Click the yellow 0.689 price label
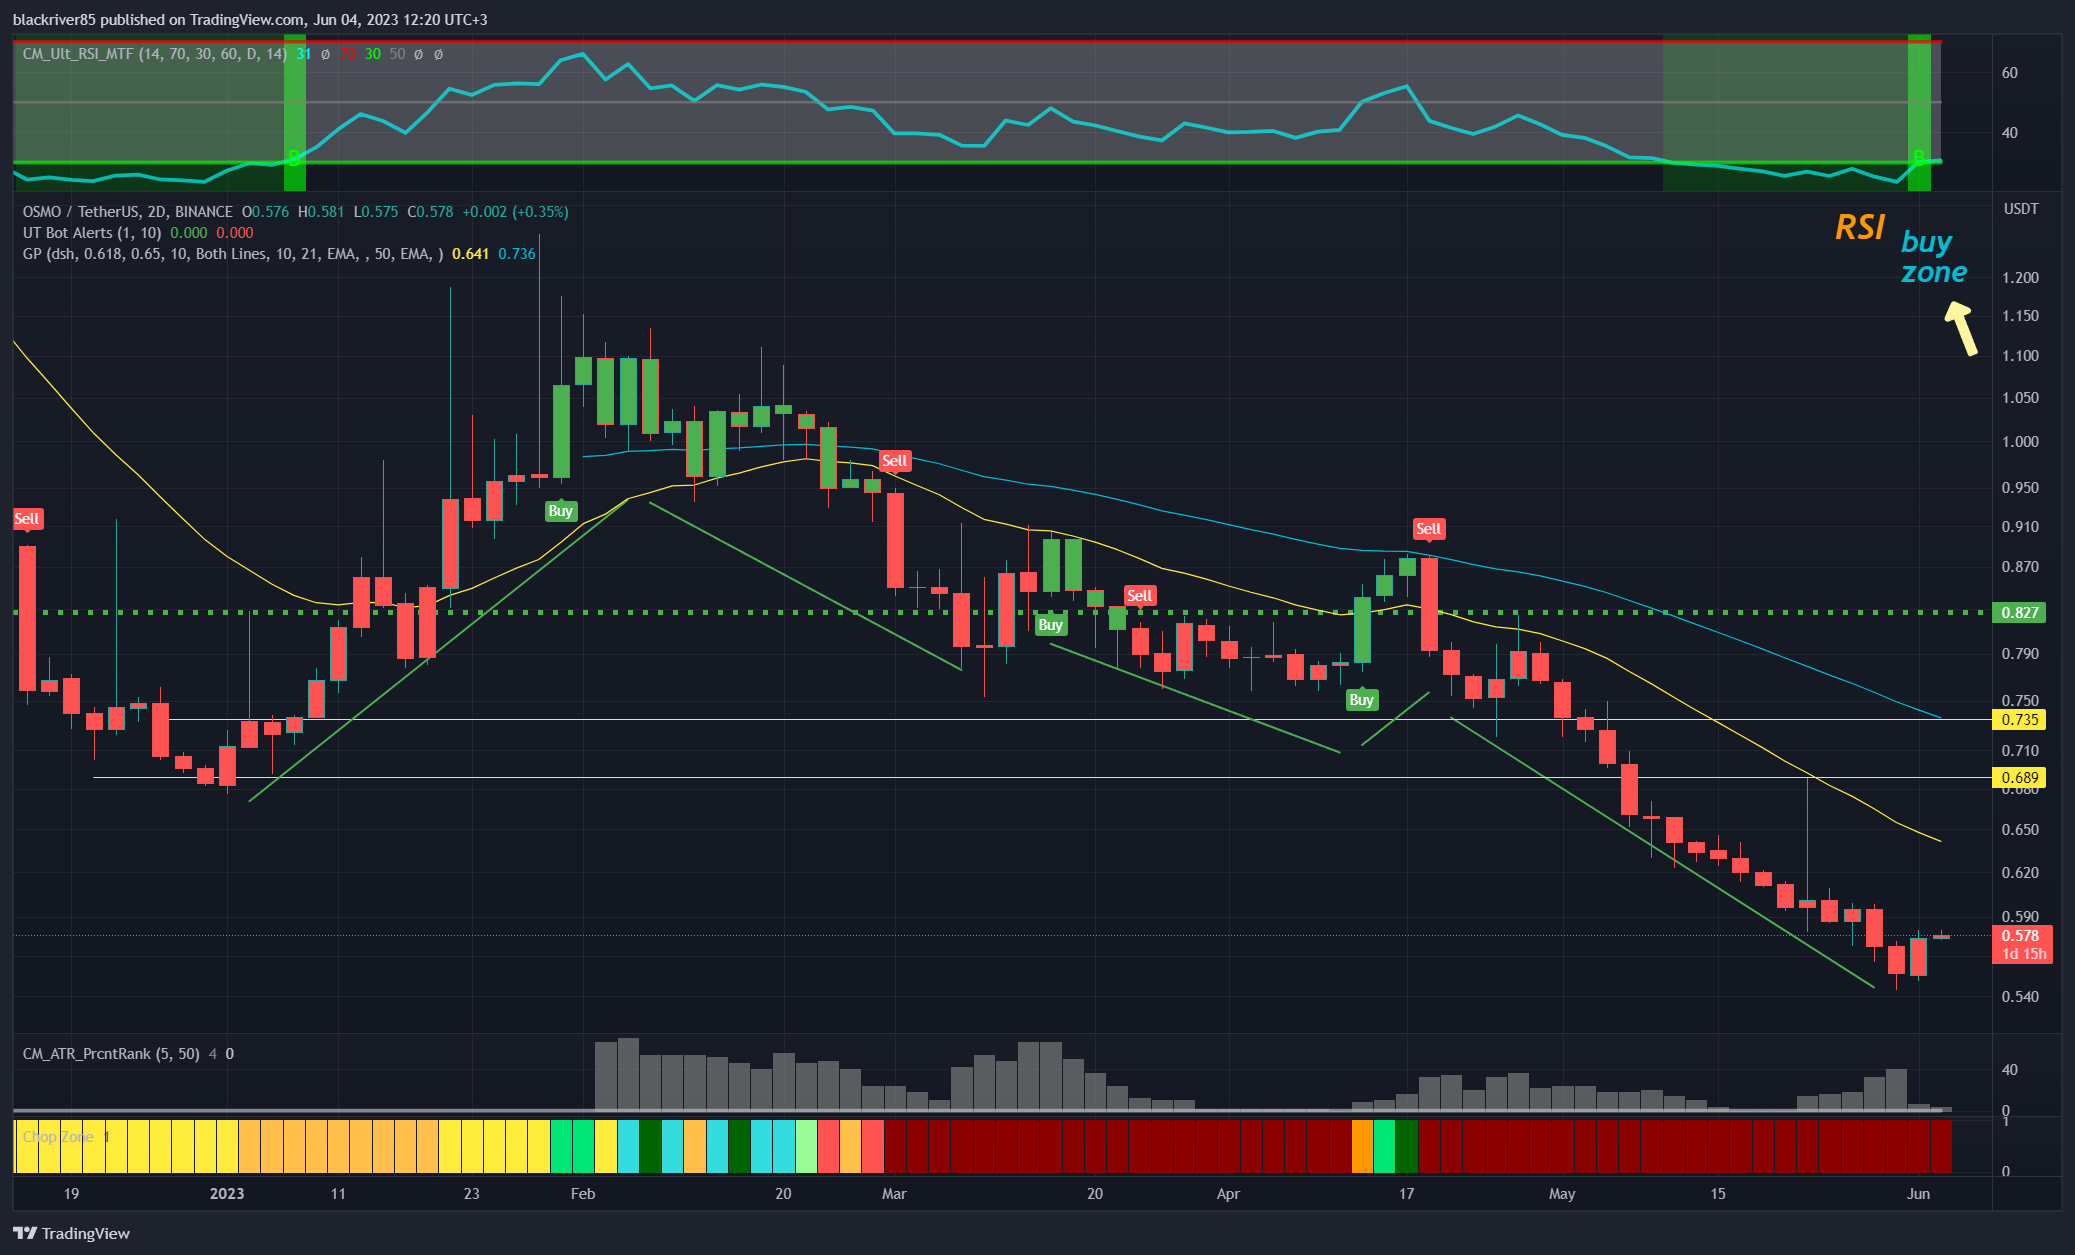 click(2019, 778)
